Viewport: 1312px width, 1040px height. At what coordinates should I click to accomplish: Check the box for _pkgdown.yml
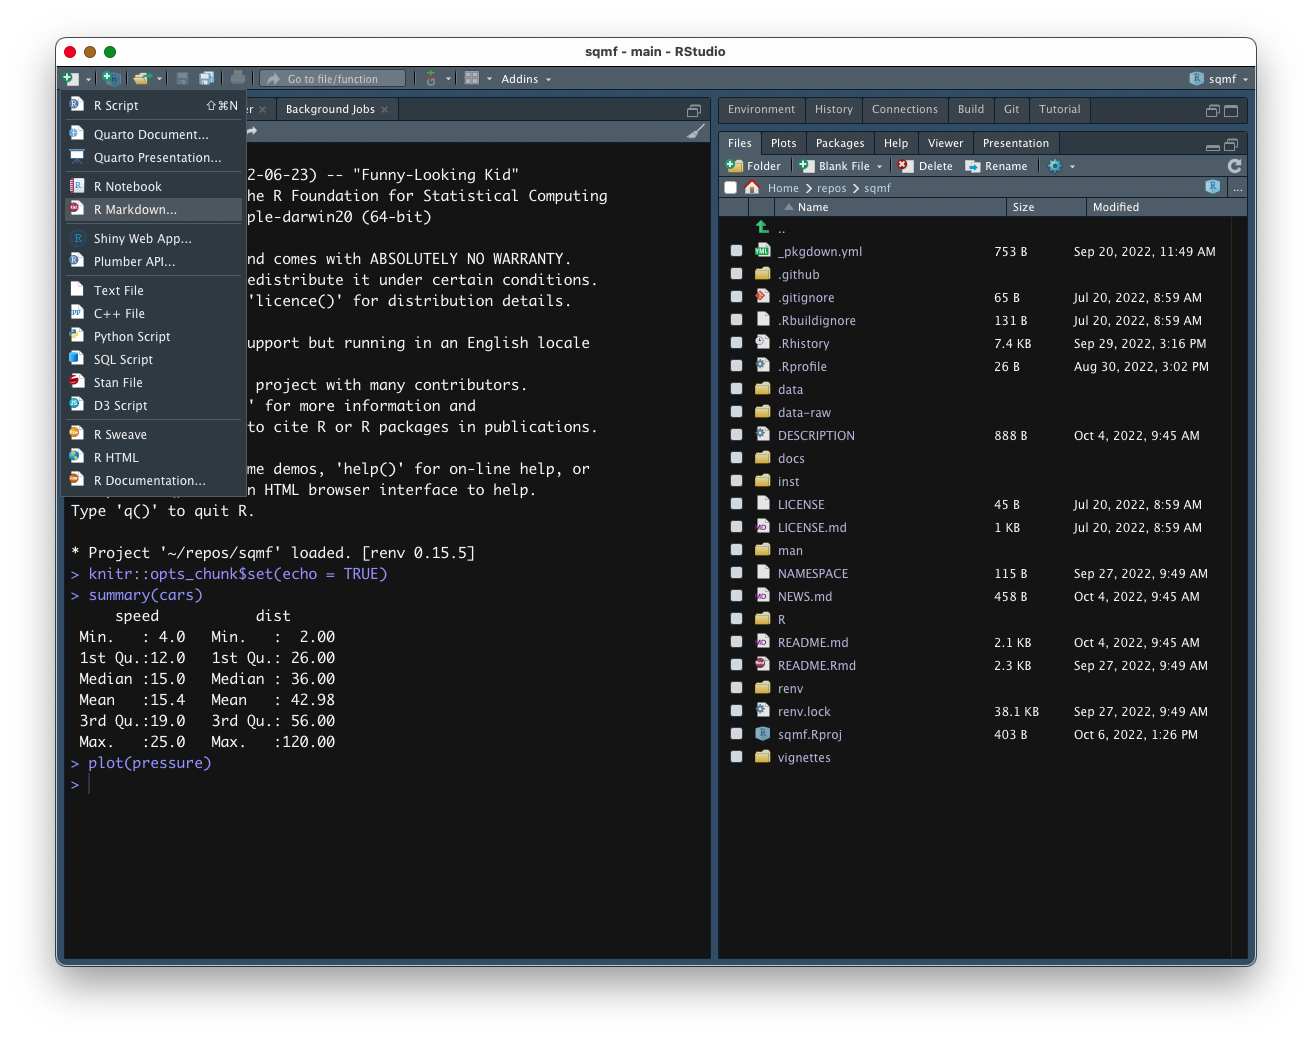(x=737, y=252)
